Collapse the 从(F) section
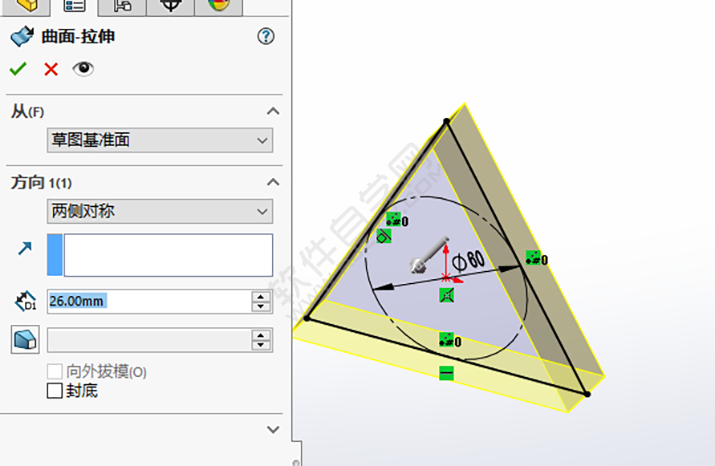 coord(273,111)
